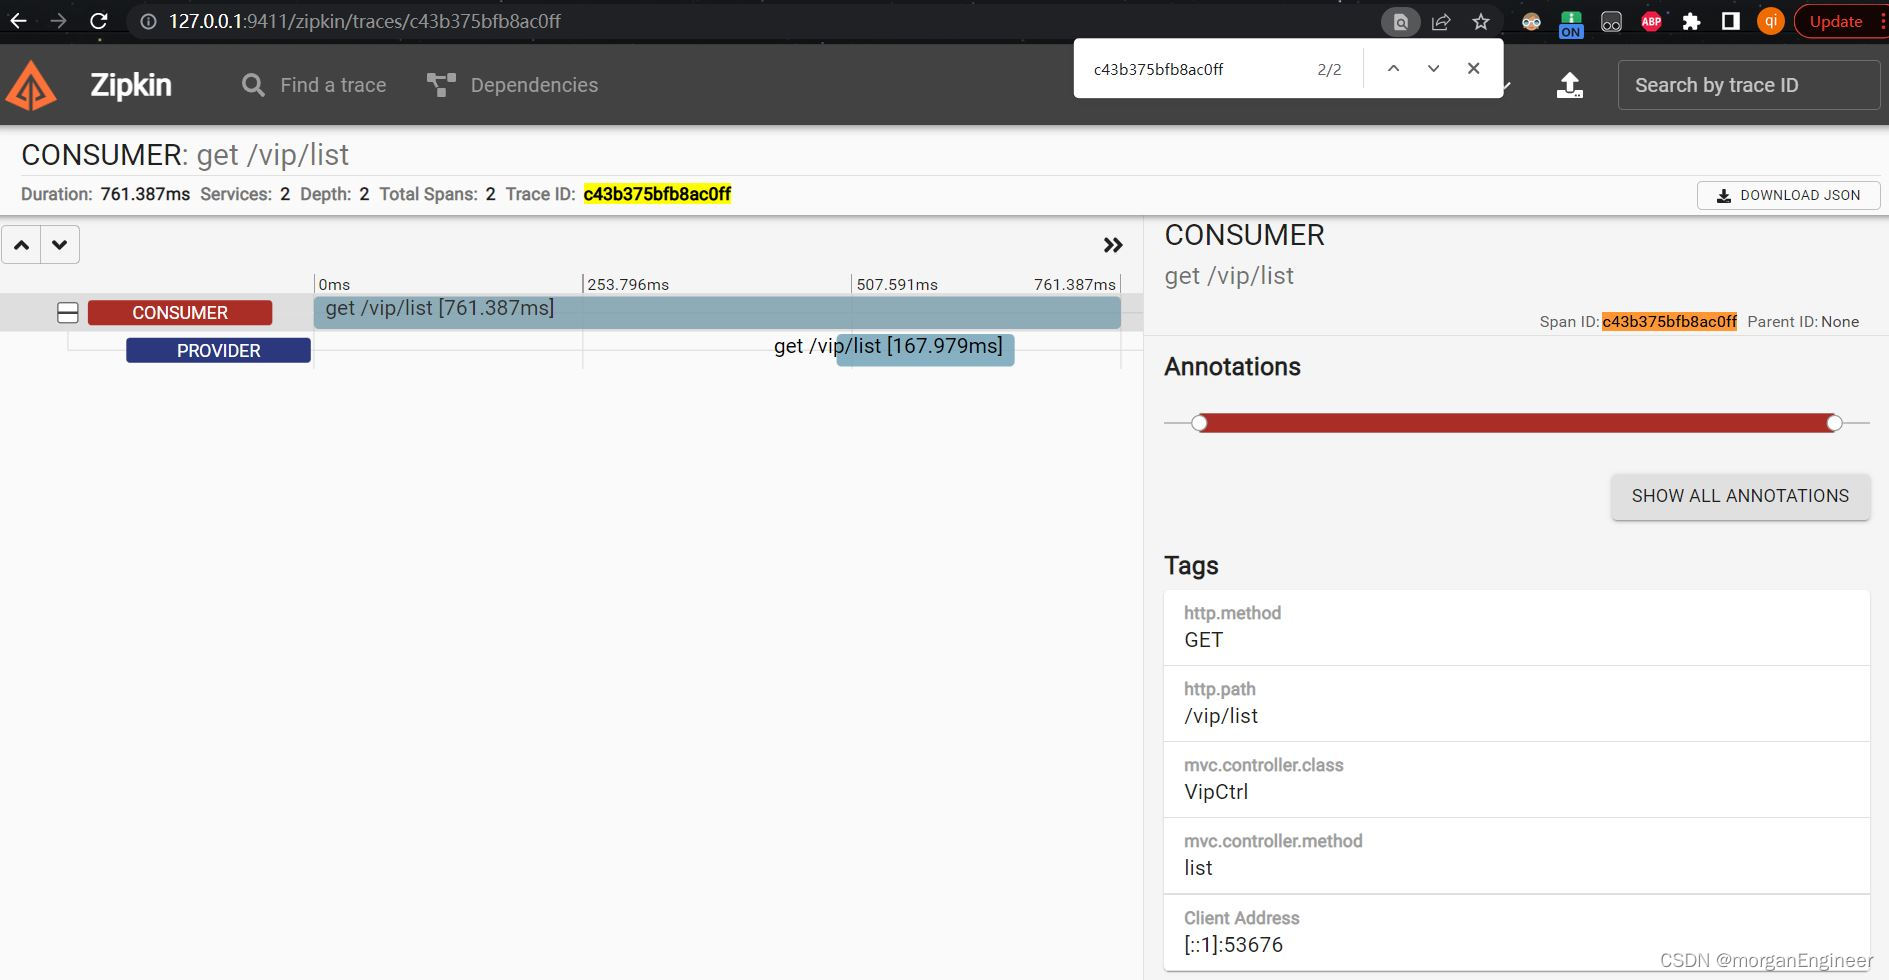The image size is (1889, 980).
Task: Click the mvc.controller.method list value
Action: (1198, 868)
